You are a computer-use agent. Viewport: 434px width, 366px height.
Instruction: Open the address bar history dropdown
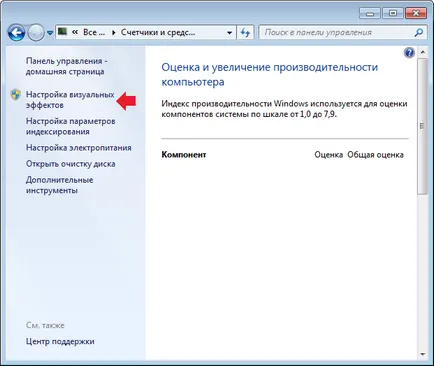pos(229,33)
